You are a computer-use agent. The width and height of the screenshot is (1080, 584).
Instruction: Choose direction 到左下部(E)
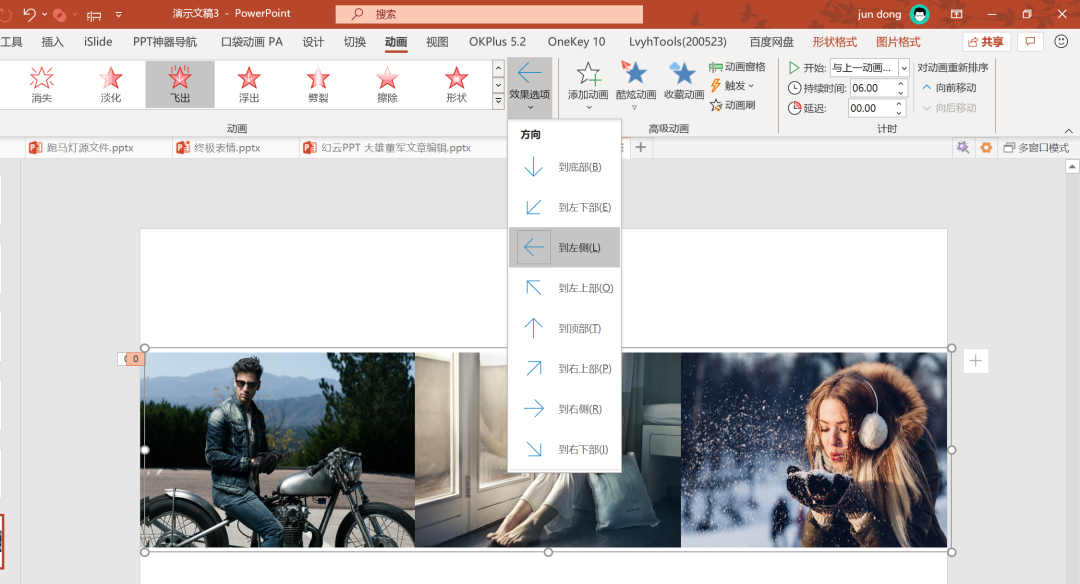(x=564, y=207)
